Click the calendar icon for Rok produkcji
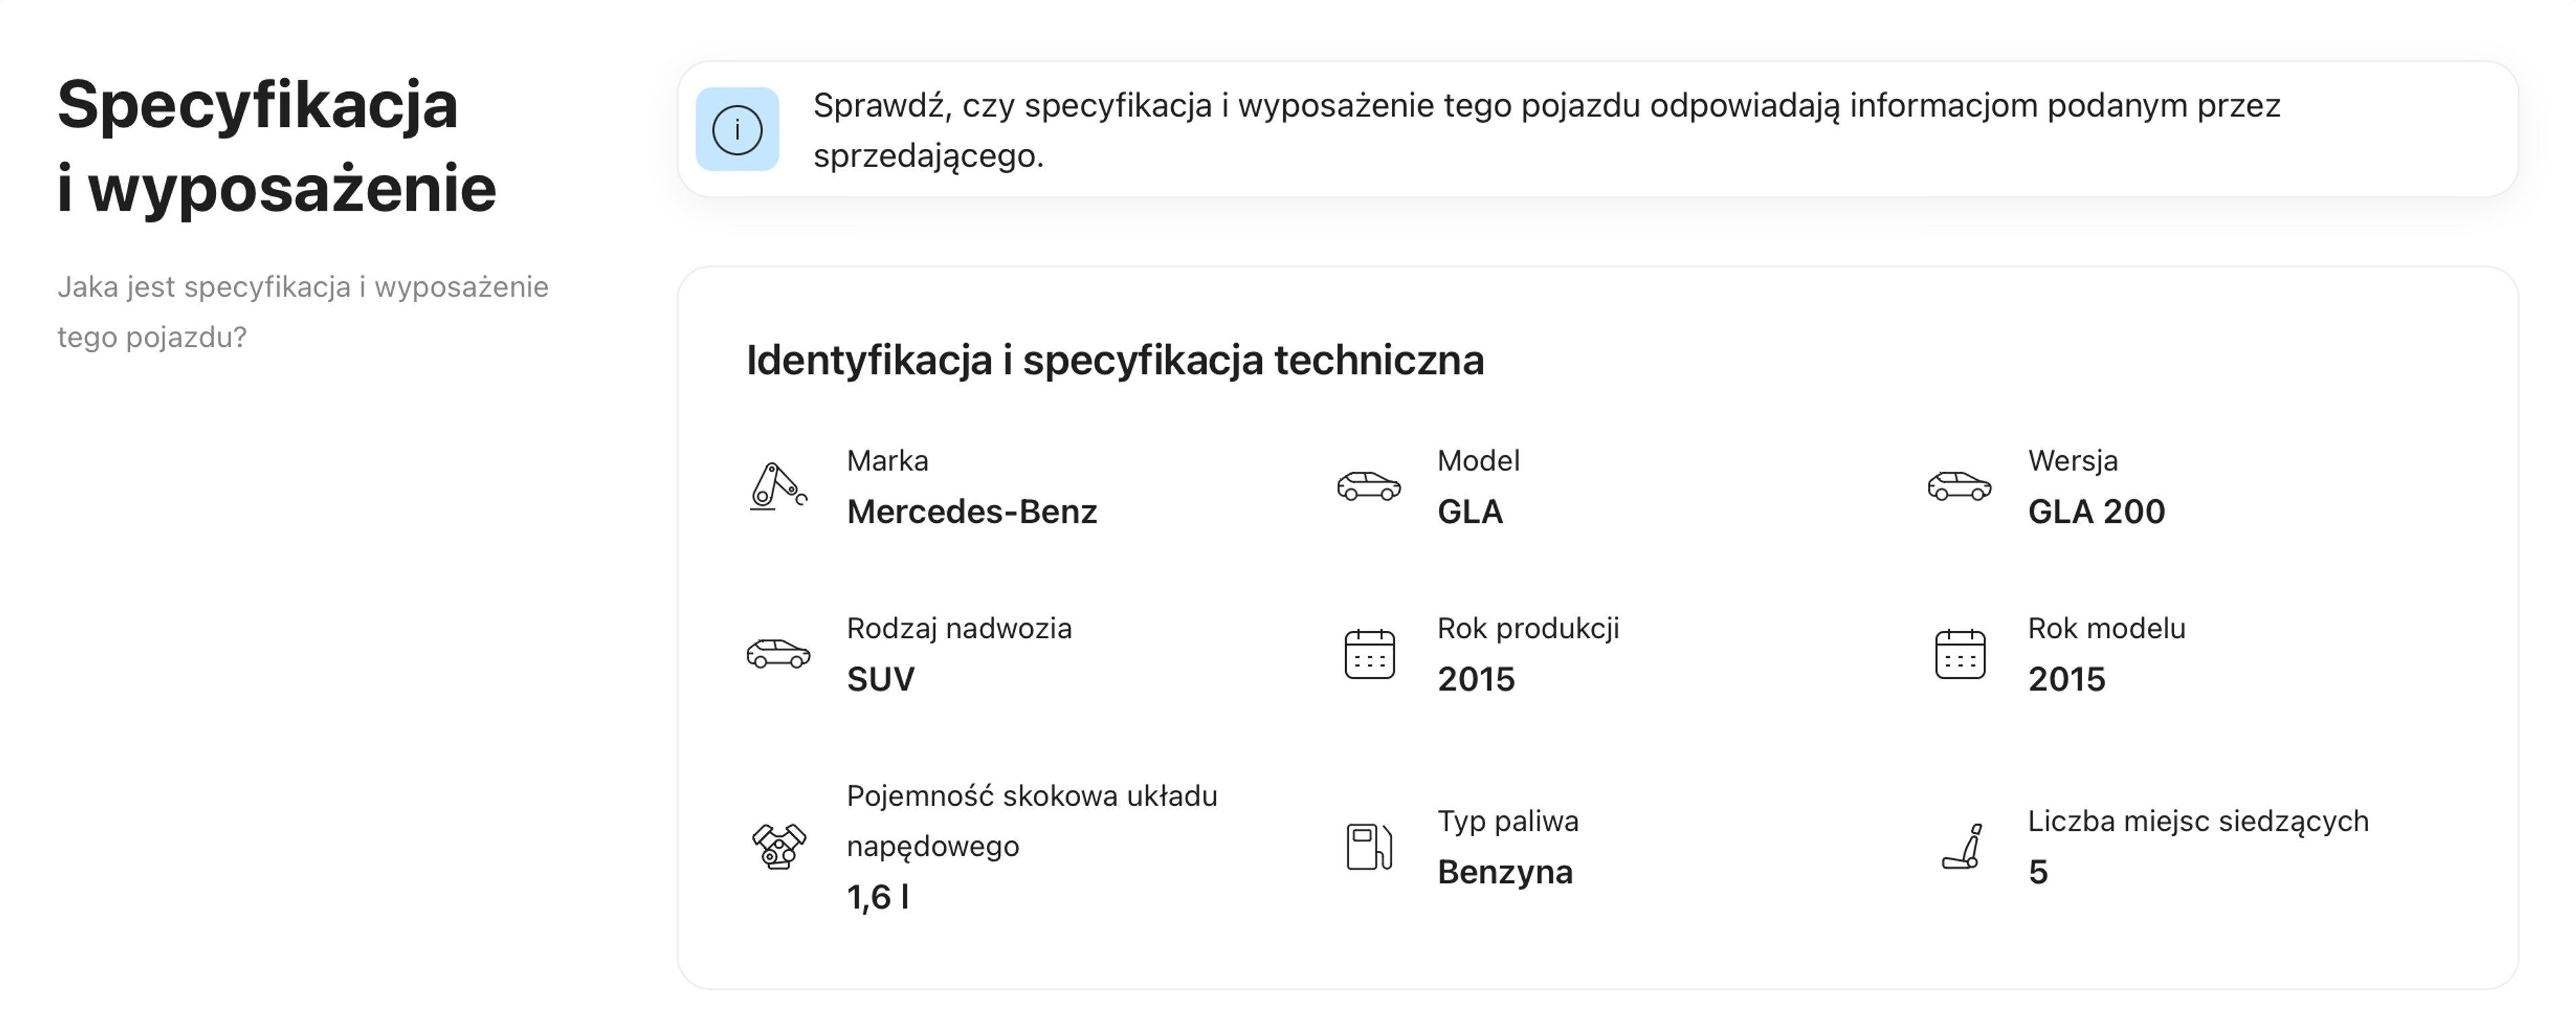The image size is (2576, 1018). click(1368, 654)
